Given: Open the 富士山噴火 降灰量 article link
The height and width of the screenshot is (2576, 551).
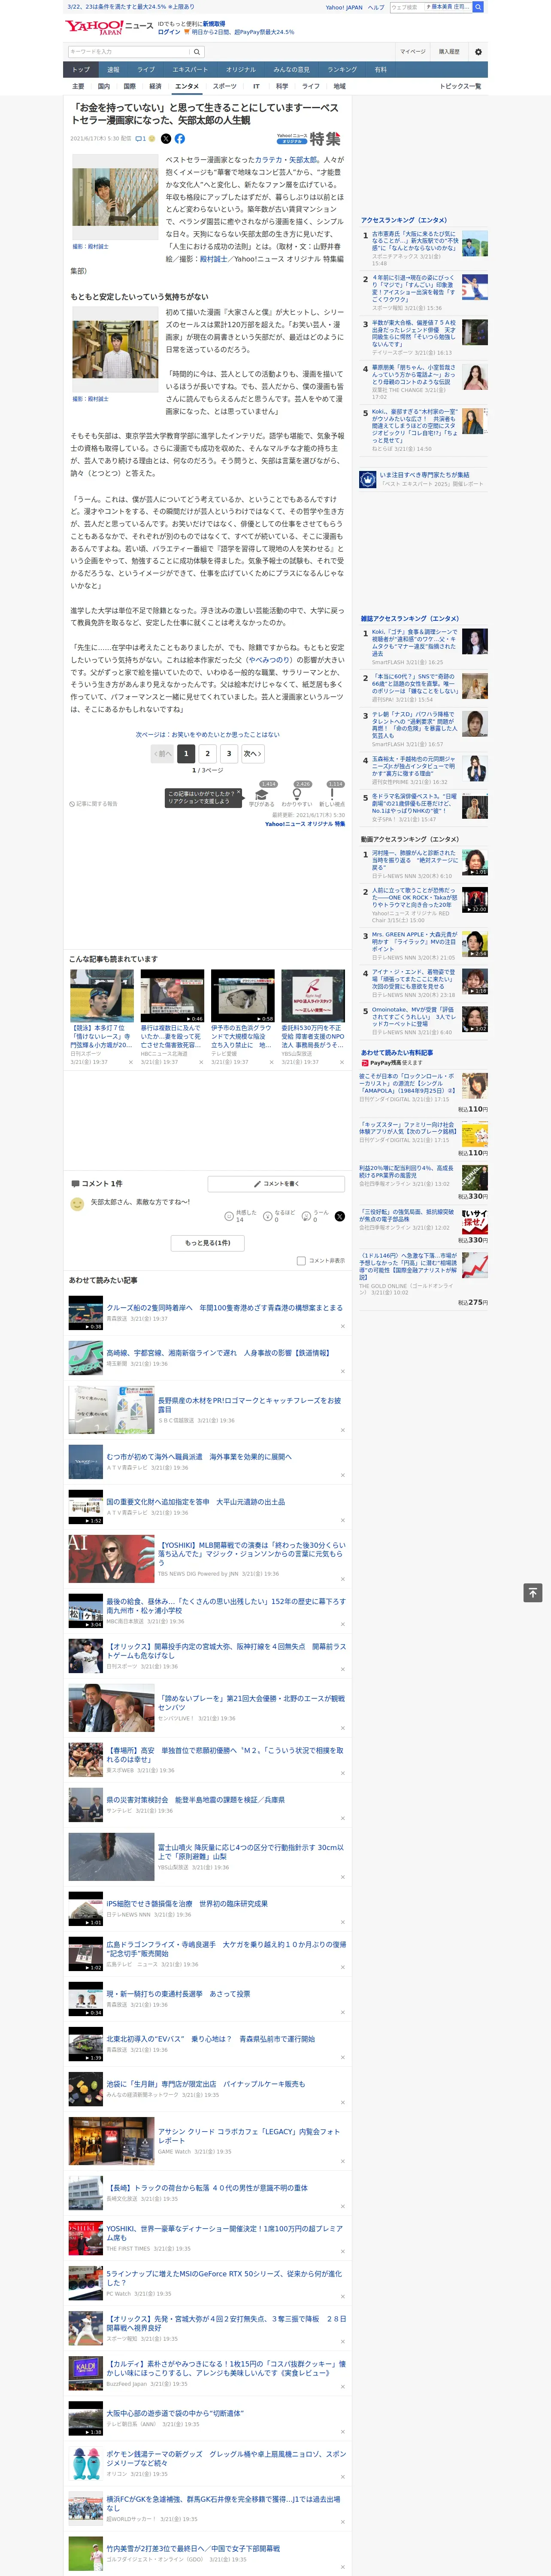Looking at the screenshot, I should pos(250,1852).
